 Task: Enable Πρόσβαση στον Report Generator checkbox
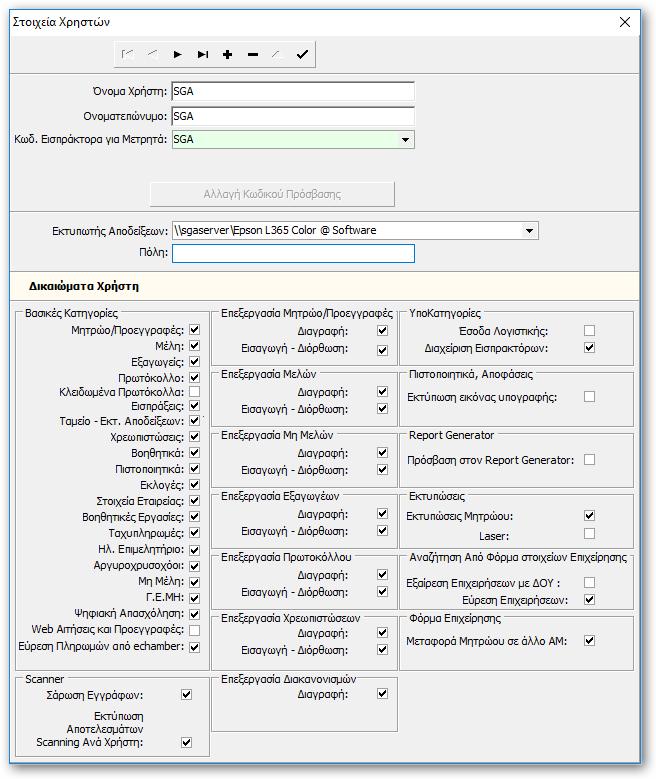click(x=589, y=460)
